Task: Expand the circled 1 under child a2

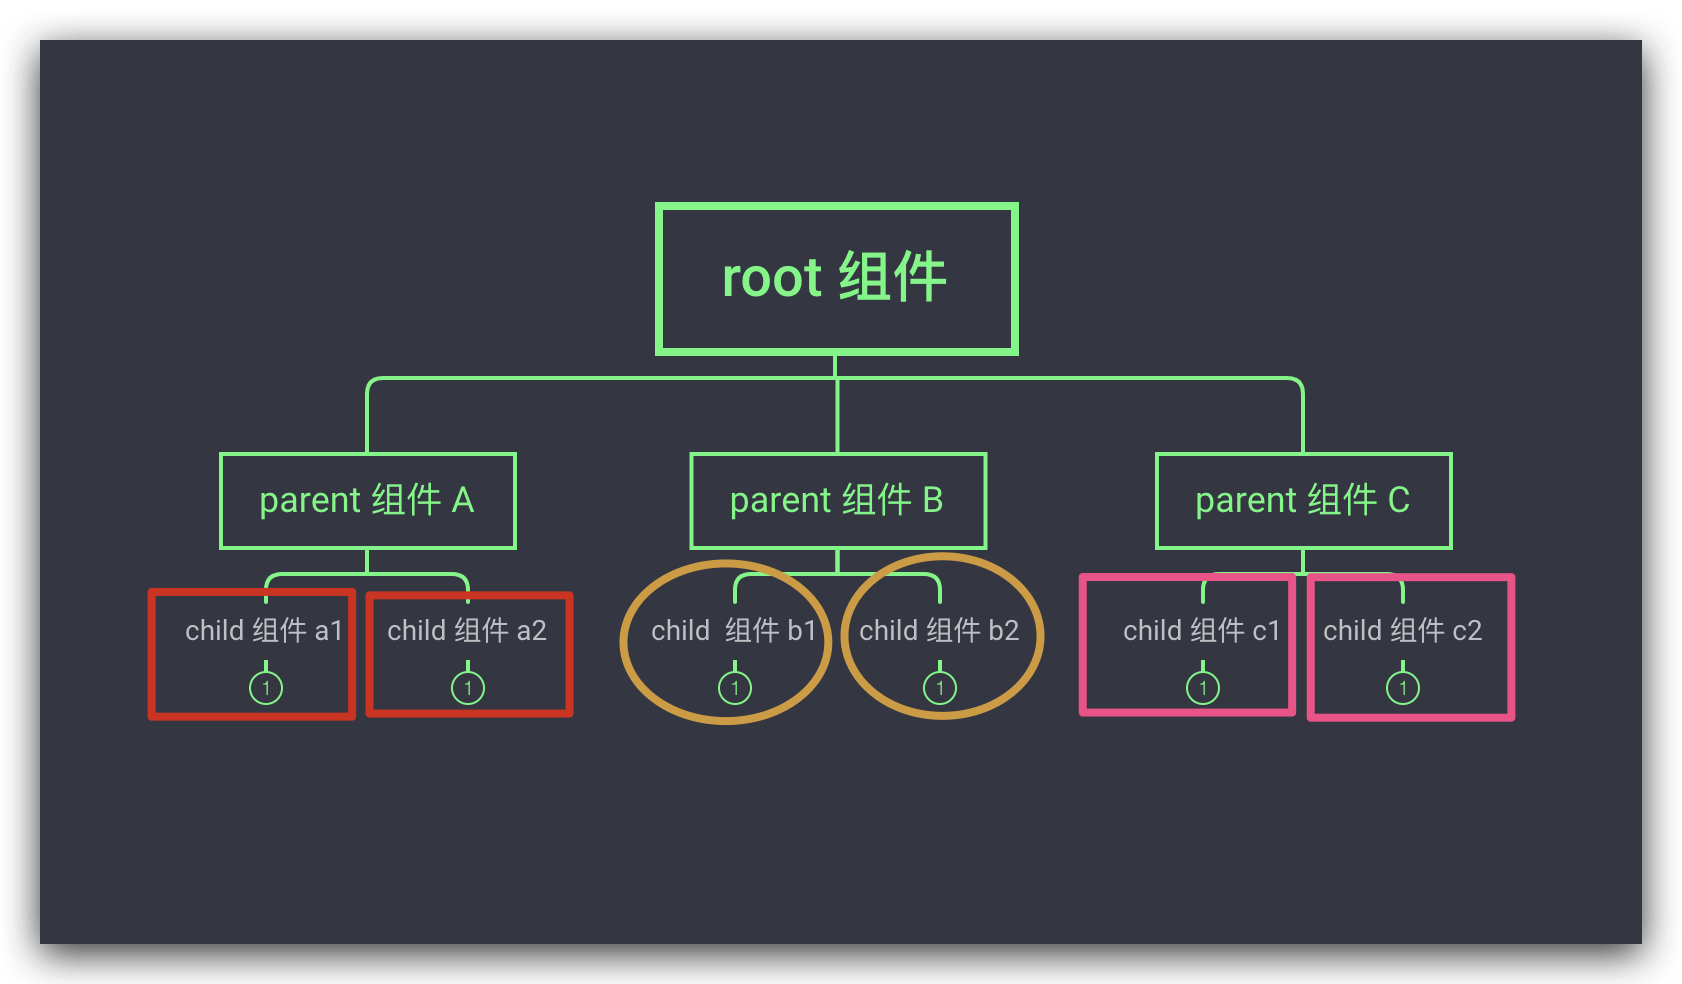Action: pos(468,688)
